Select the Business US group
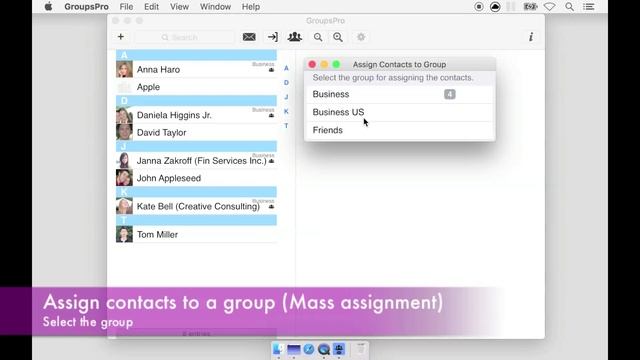 click(400, 112)
